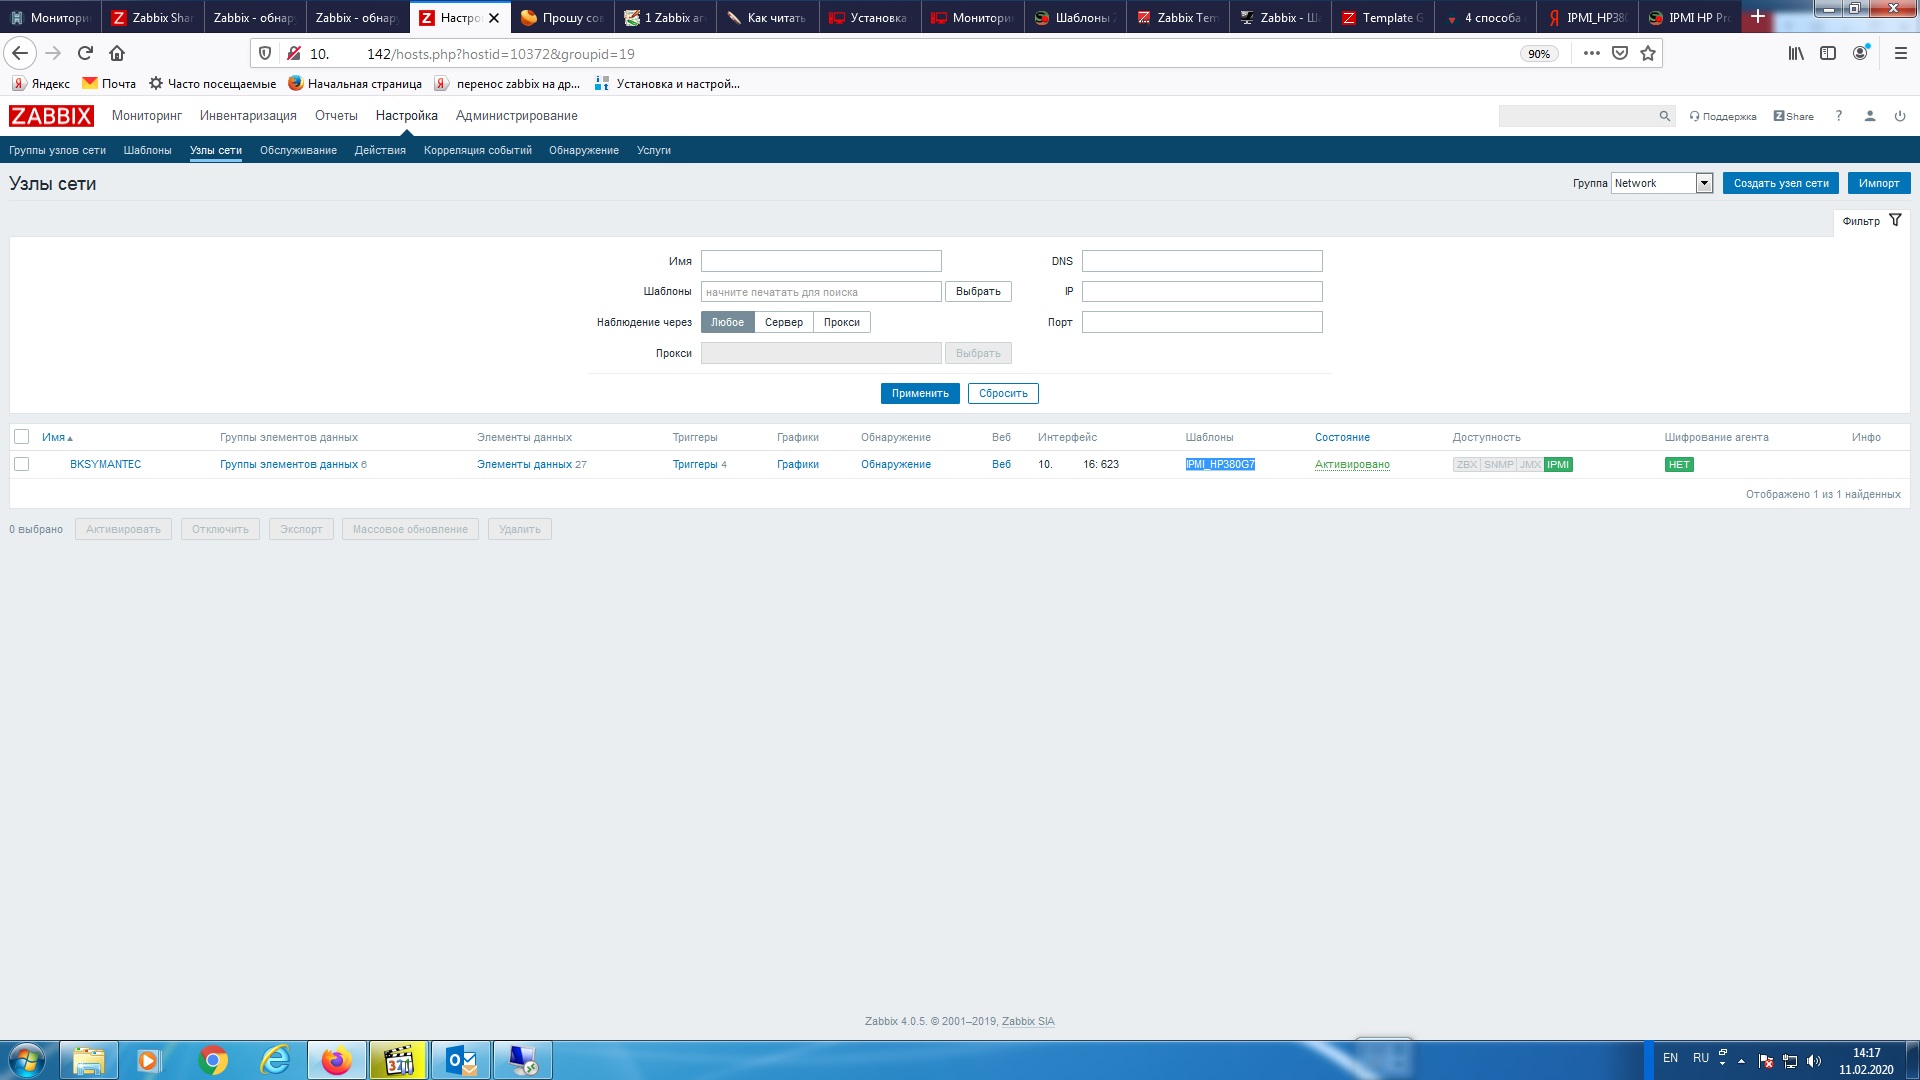Open a new browser tab with plus
The width and height of the screenshot is (1920, 1080).
(x=1758, y=17)
